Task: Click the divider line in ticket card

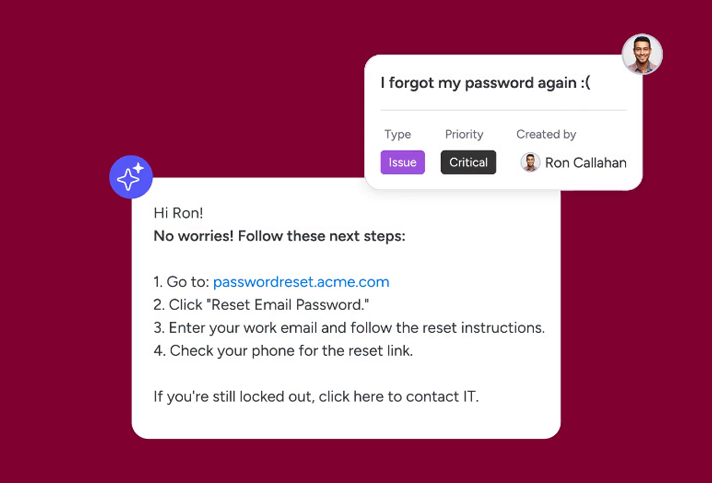Action: point(503,110)
